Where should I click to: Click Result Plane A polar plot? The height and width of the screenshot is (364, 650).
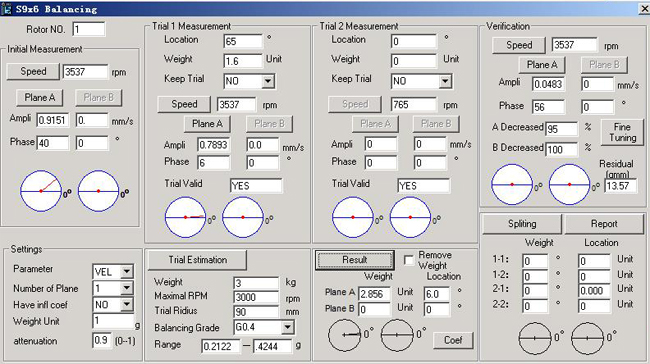click(344, 335)
